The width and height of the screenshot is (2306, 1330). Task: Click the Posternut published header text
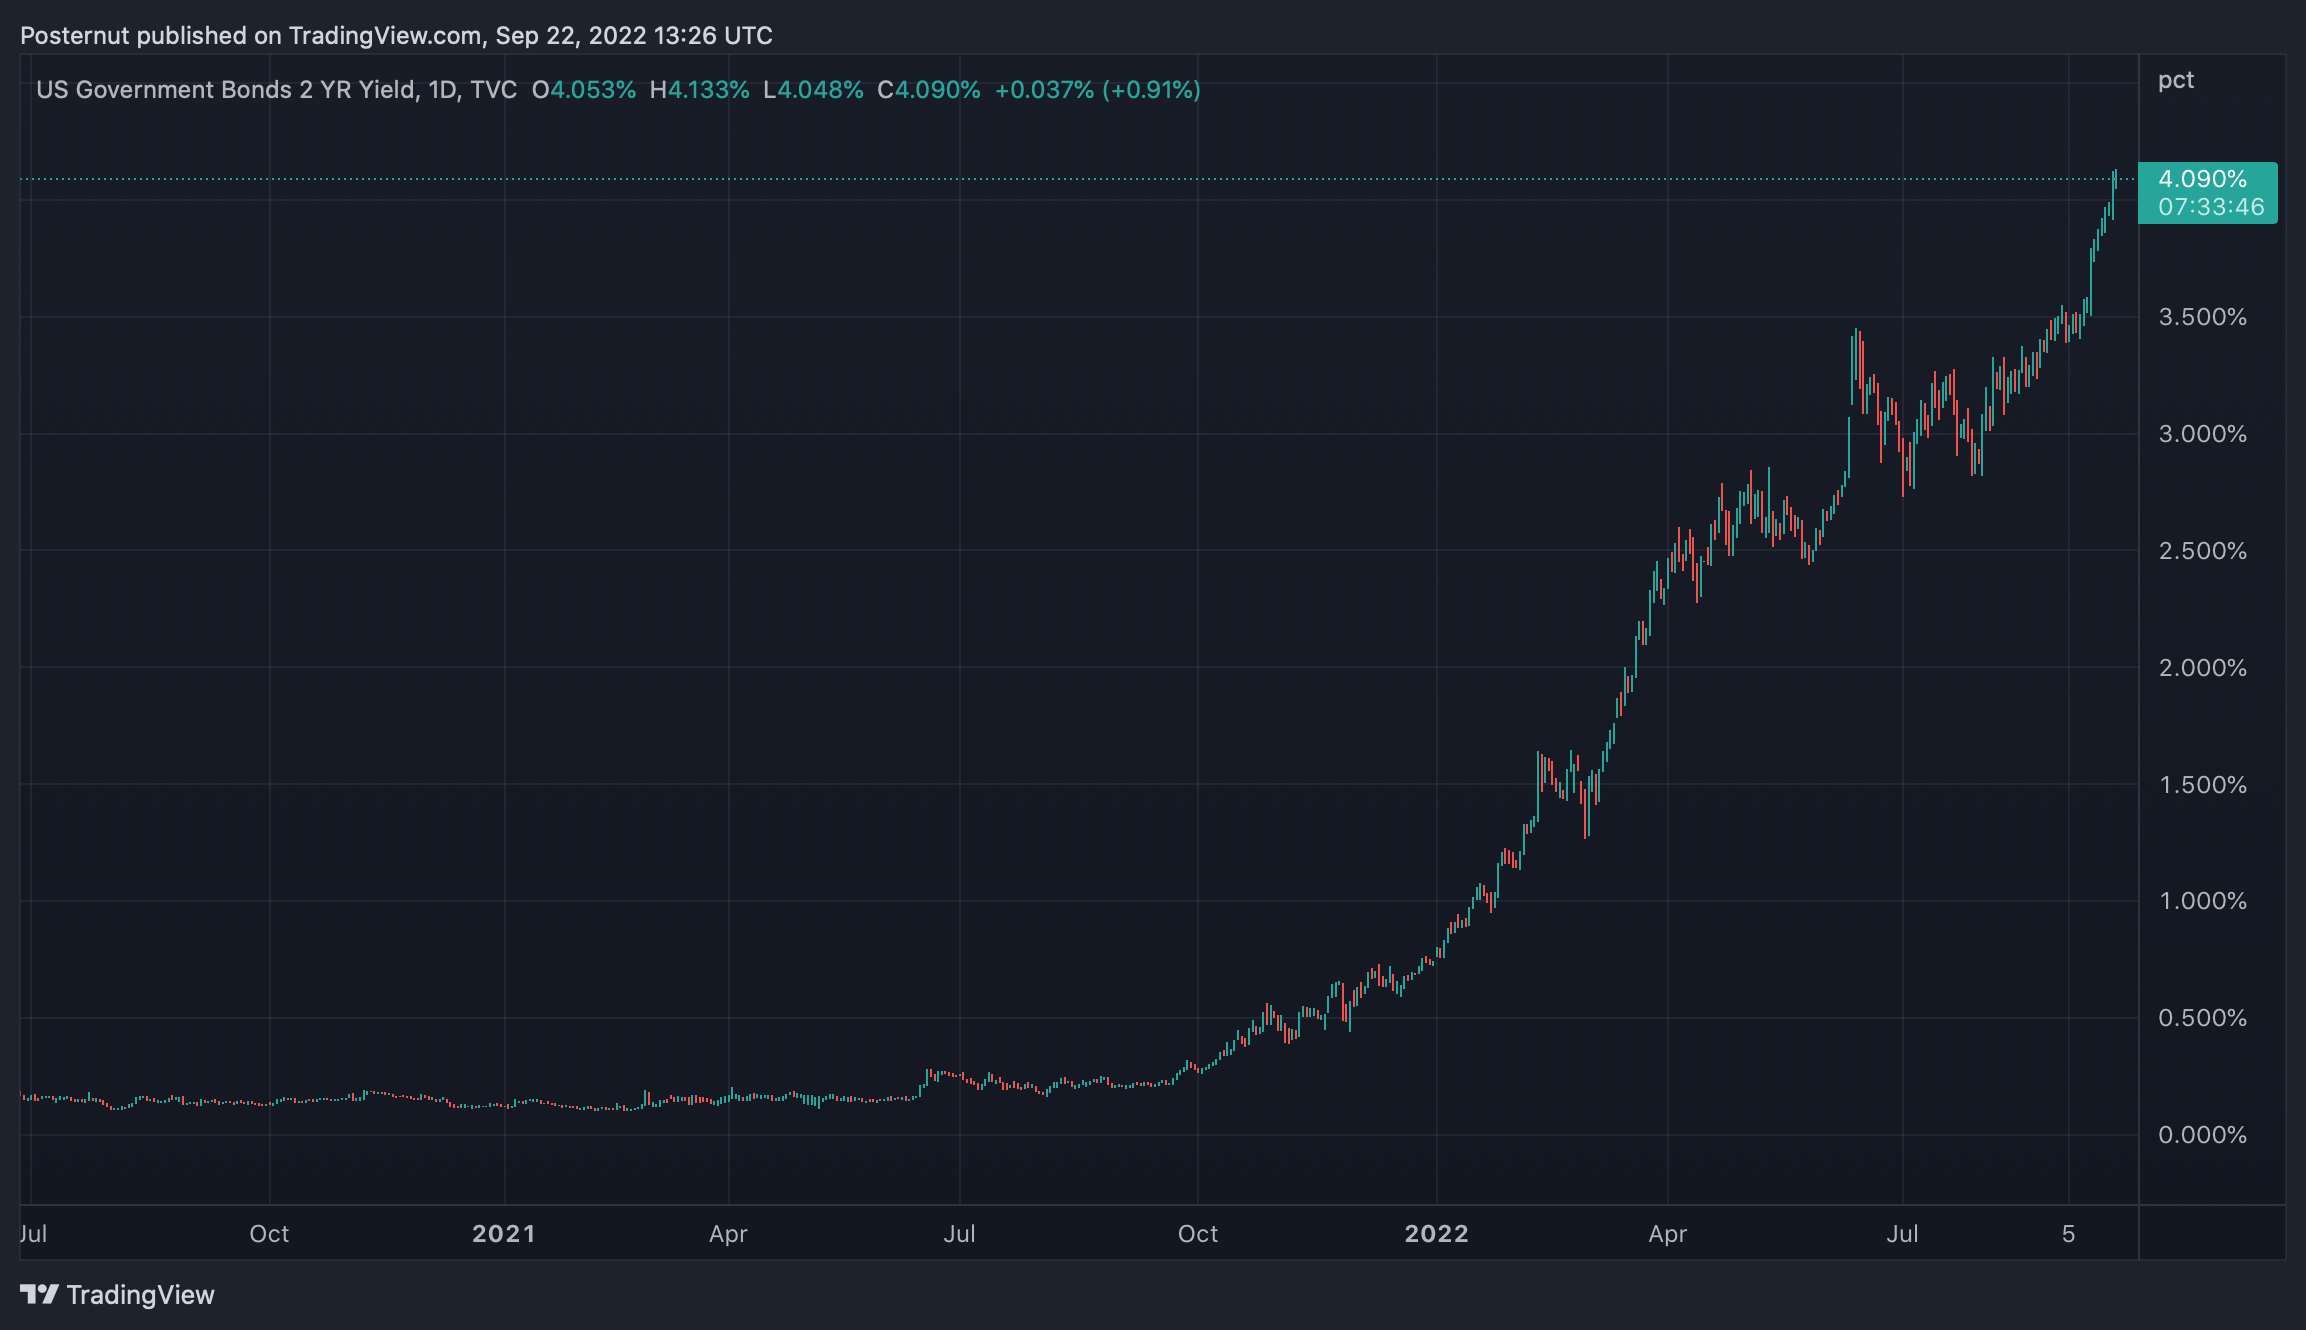[x=396, y=36]
